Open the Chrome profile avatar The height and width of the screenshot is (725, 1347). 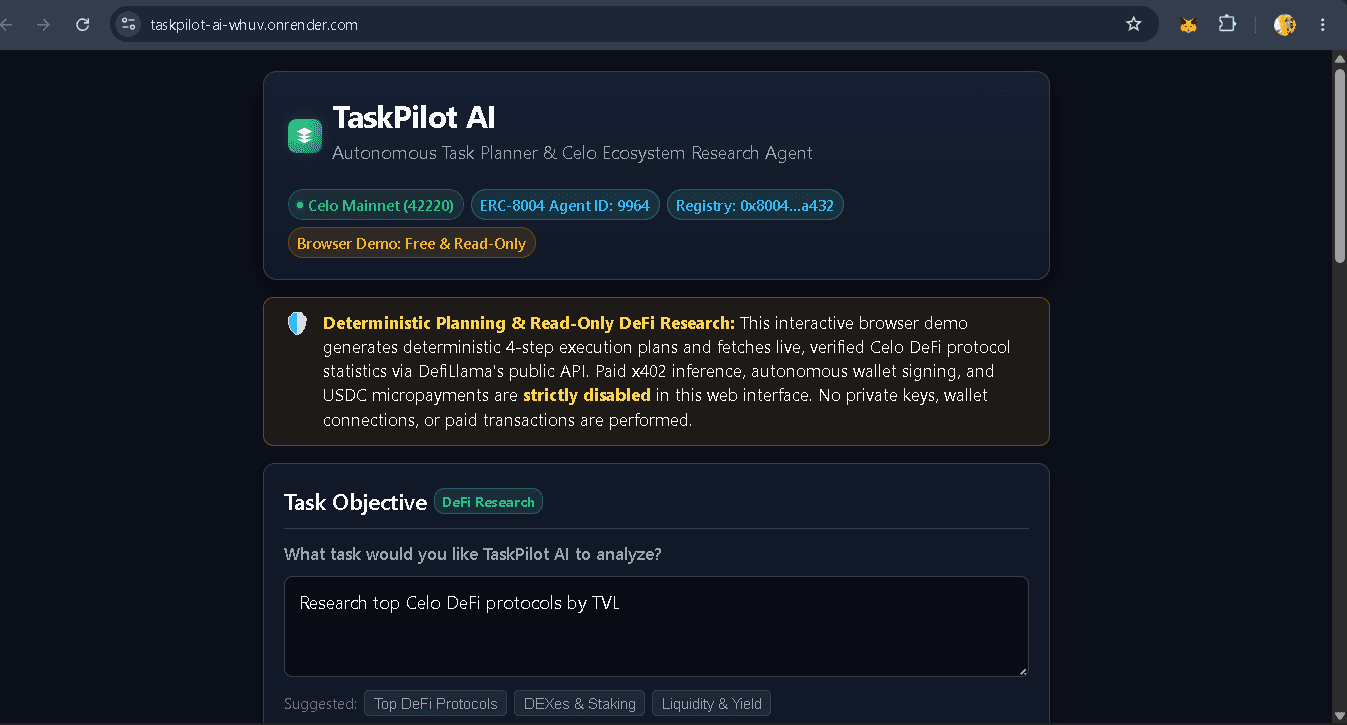[1285, 24]
